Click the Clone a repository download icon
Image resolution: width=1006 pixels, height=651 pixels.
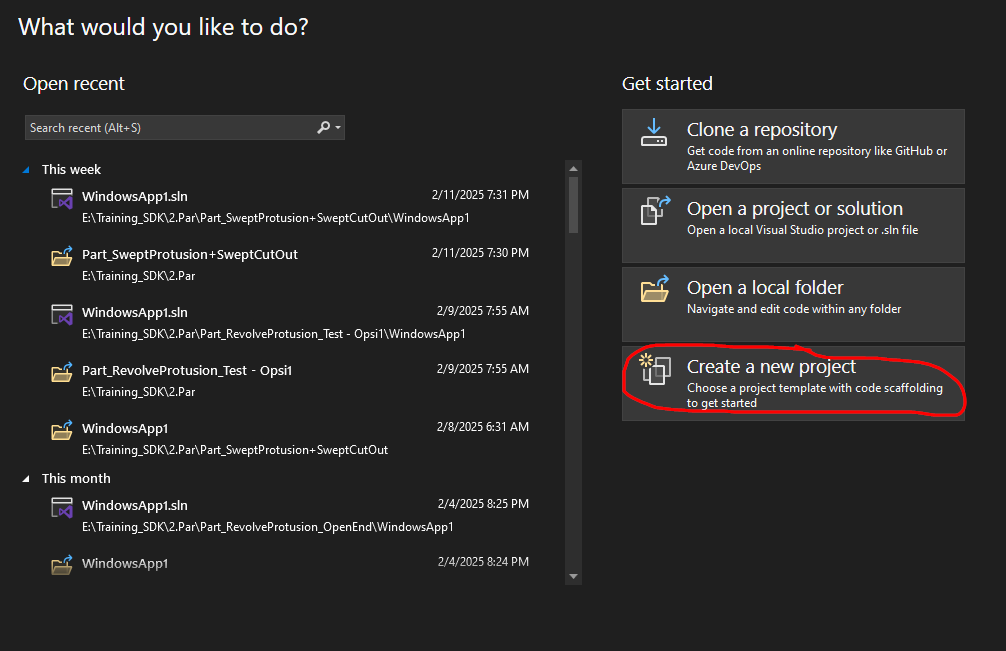point(654,133)
